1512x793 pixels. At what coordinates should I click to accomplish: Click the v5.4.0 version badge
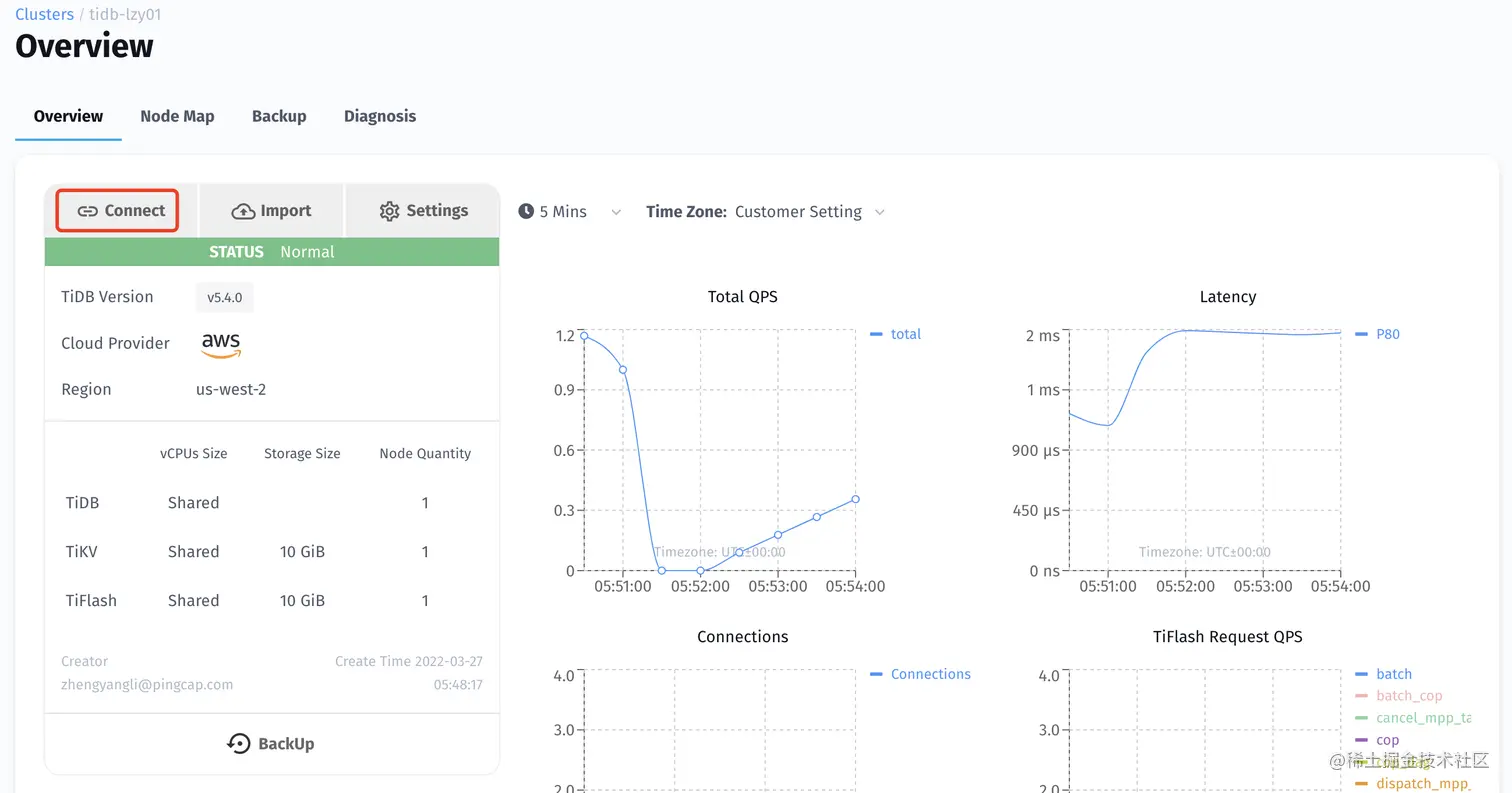pos(225,297)
